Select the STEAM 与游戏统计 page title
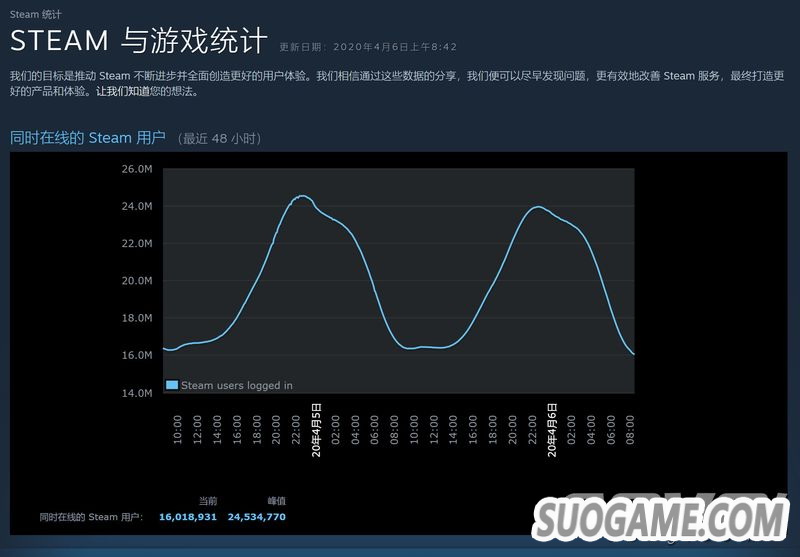800x557 pixels. coord(139,42)
